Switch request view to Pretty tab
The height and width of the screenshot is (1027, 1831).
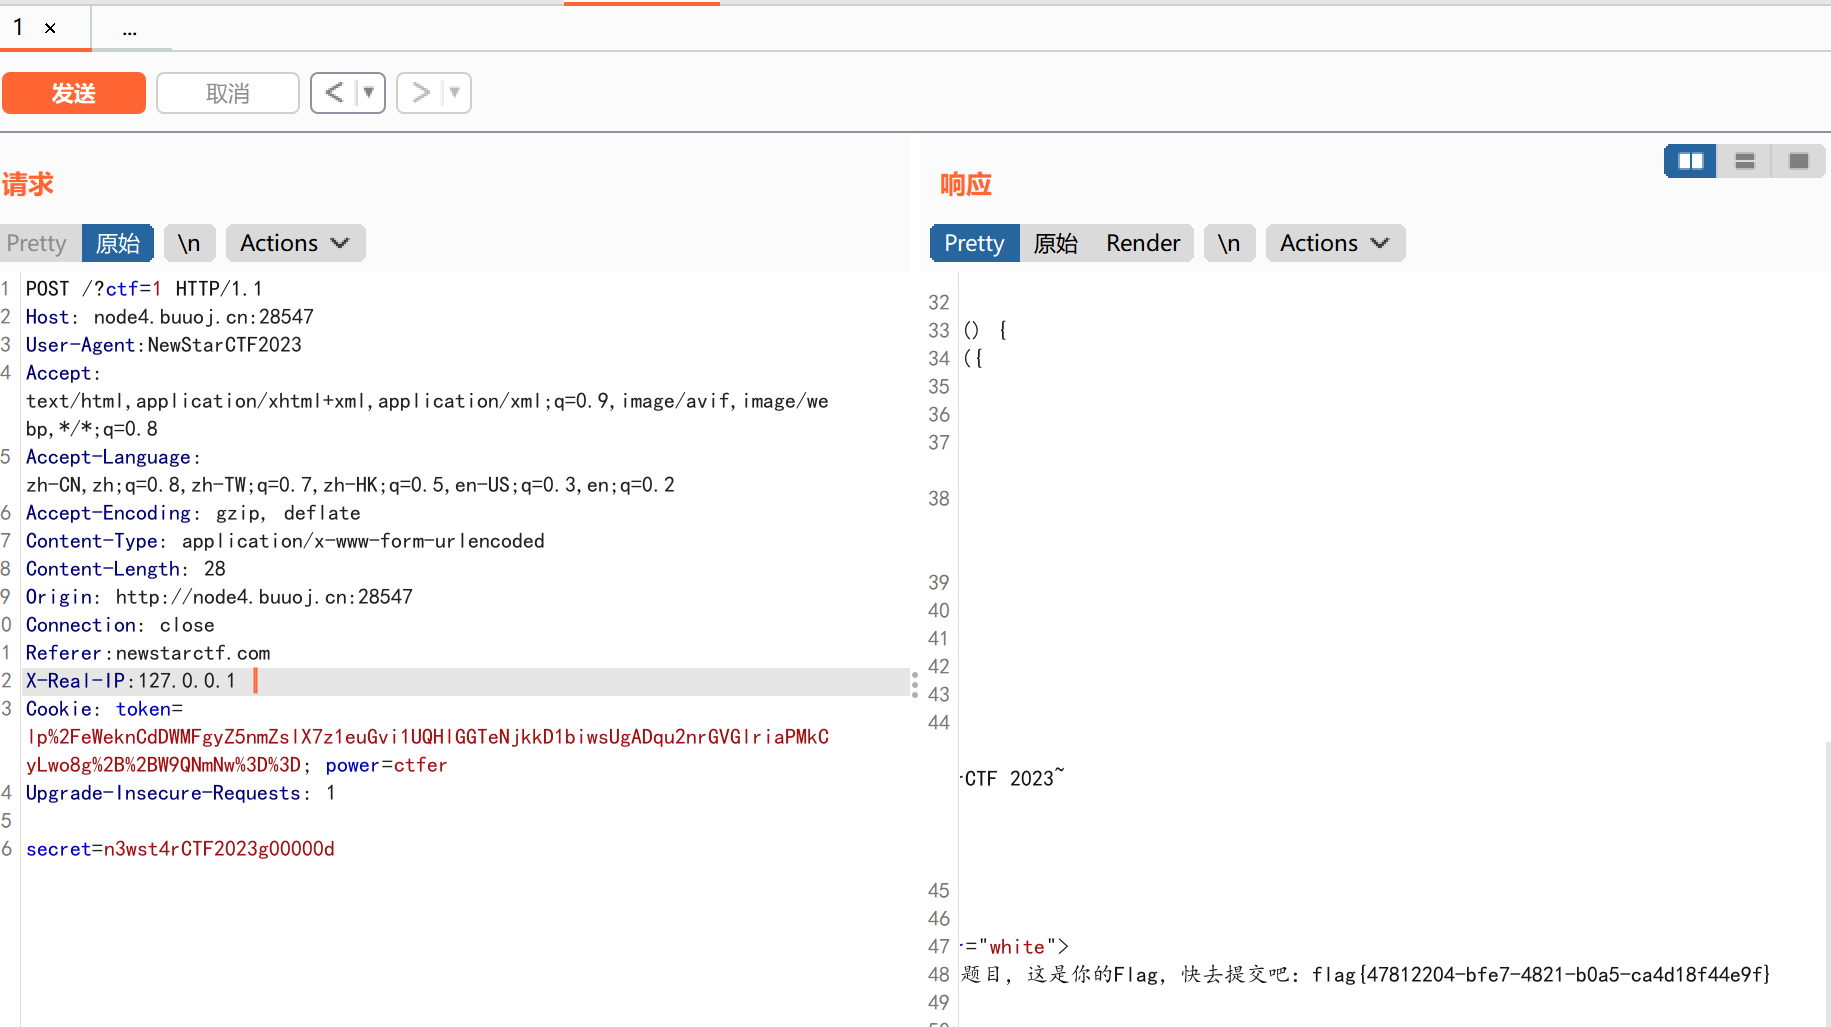click(37, 243)
